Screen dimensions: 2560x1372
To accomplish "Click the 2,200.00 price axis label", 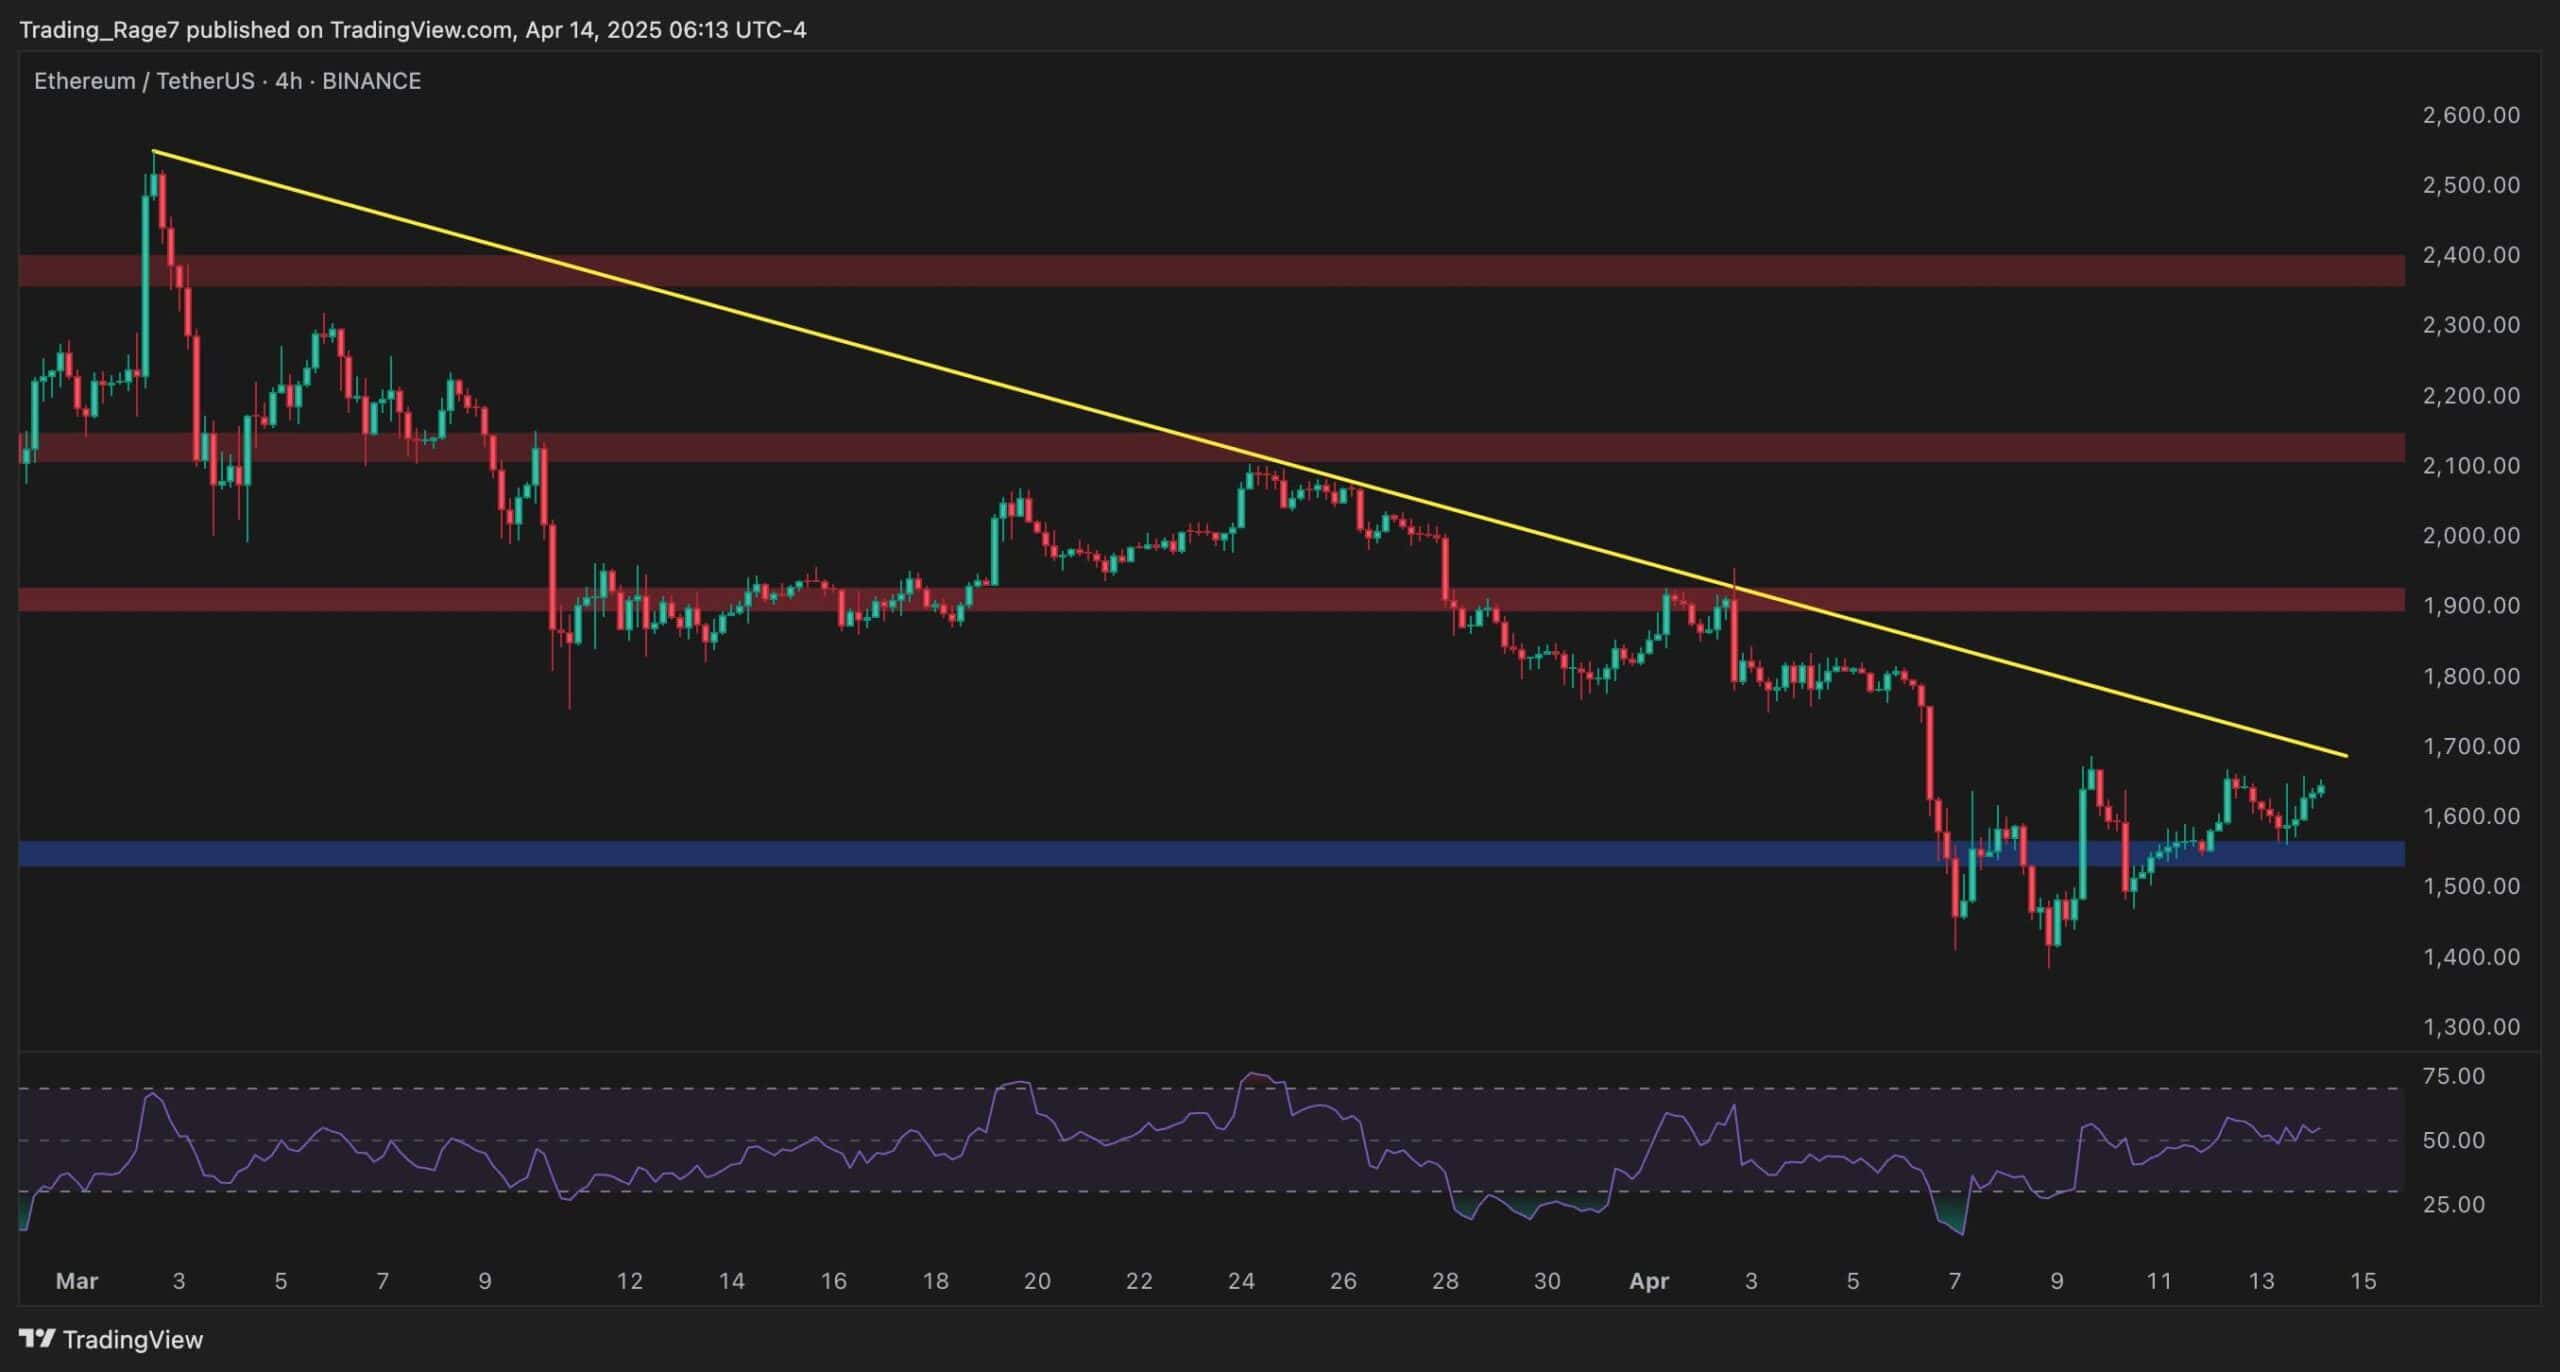I will tap(2470, 396).
